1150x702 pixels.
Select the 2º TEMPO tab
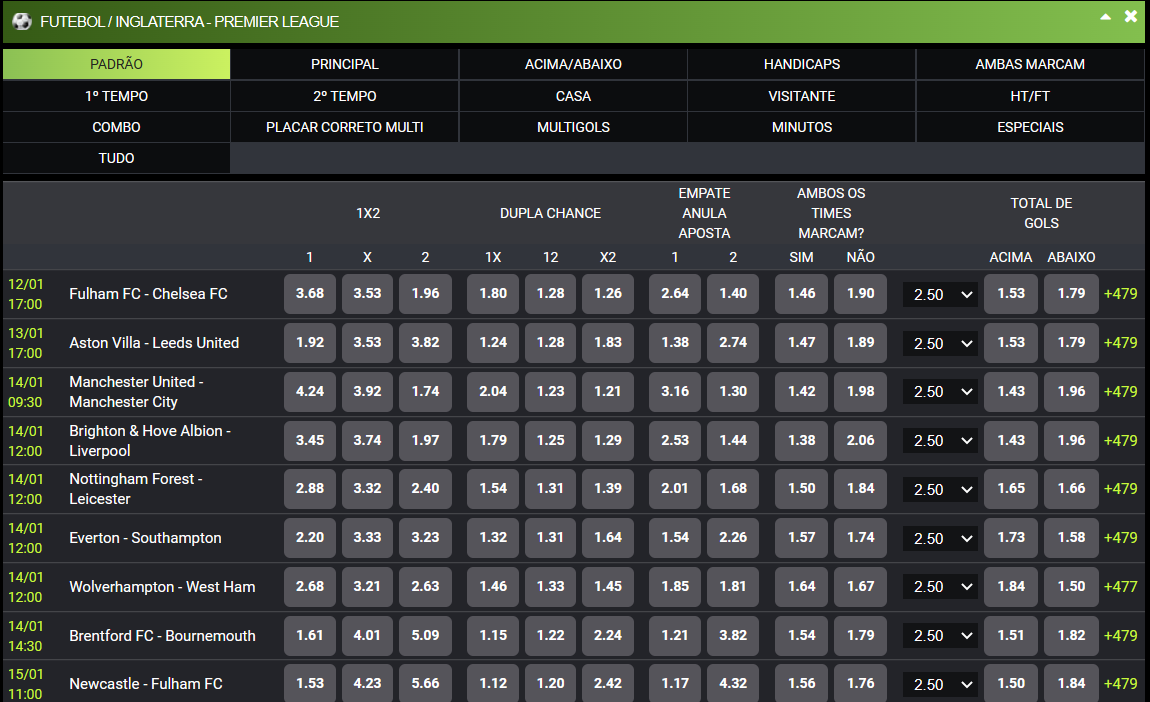[345, 96]
